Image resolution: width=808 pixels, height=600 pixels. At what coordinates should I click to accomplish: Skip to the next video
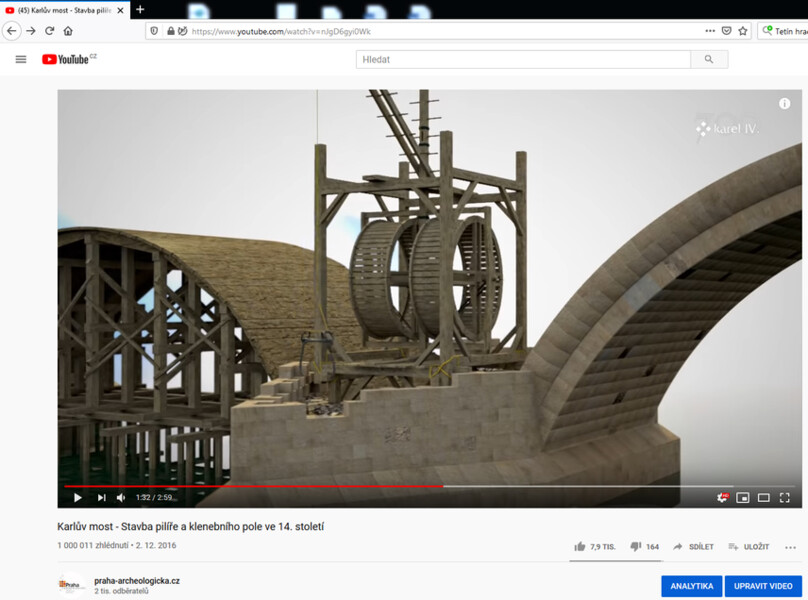(101, 497)
